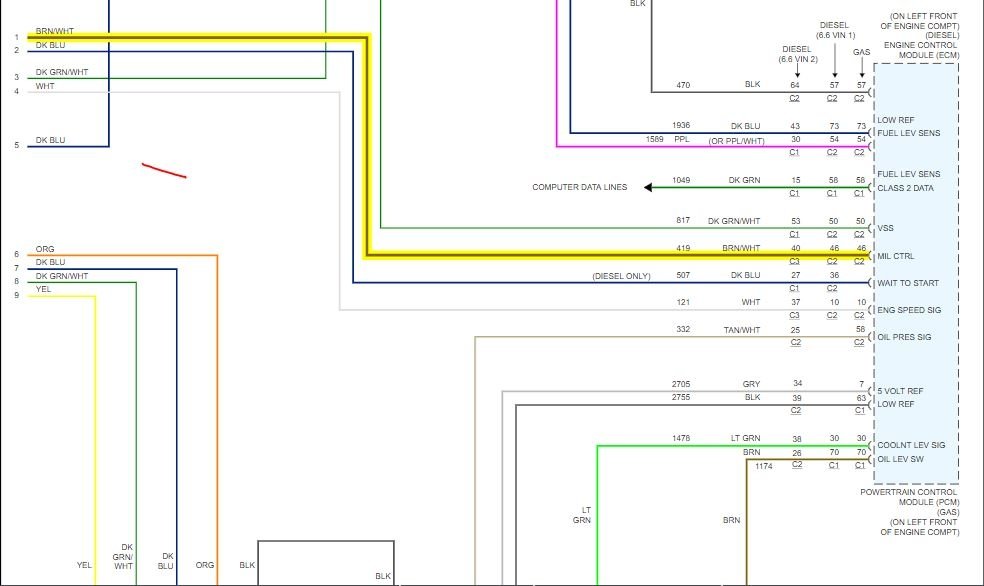Image resolution: width=984 pixels, height=586 pixels.
Task: Select the 5 VOLT REF label
Action: point(900,391)
